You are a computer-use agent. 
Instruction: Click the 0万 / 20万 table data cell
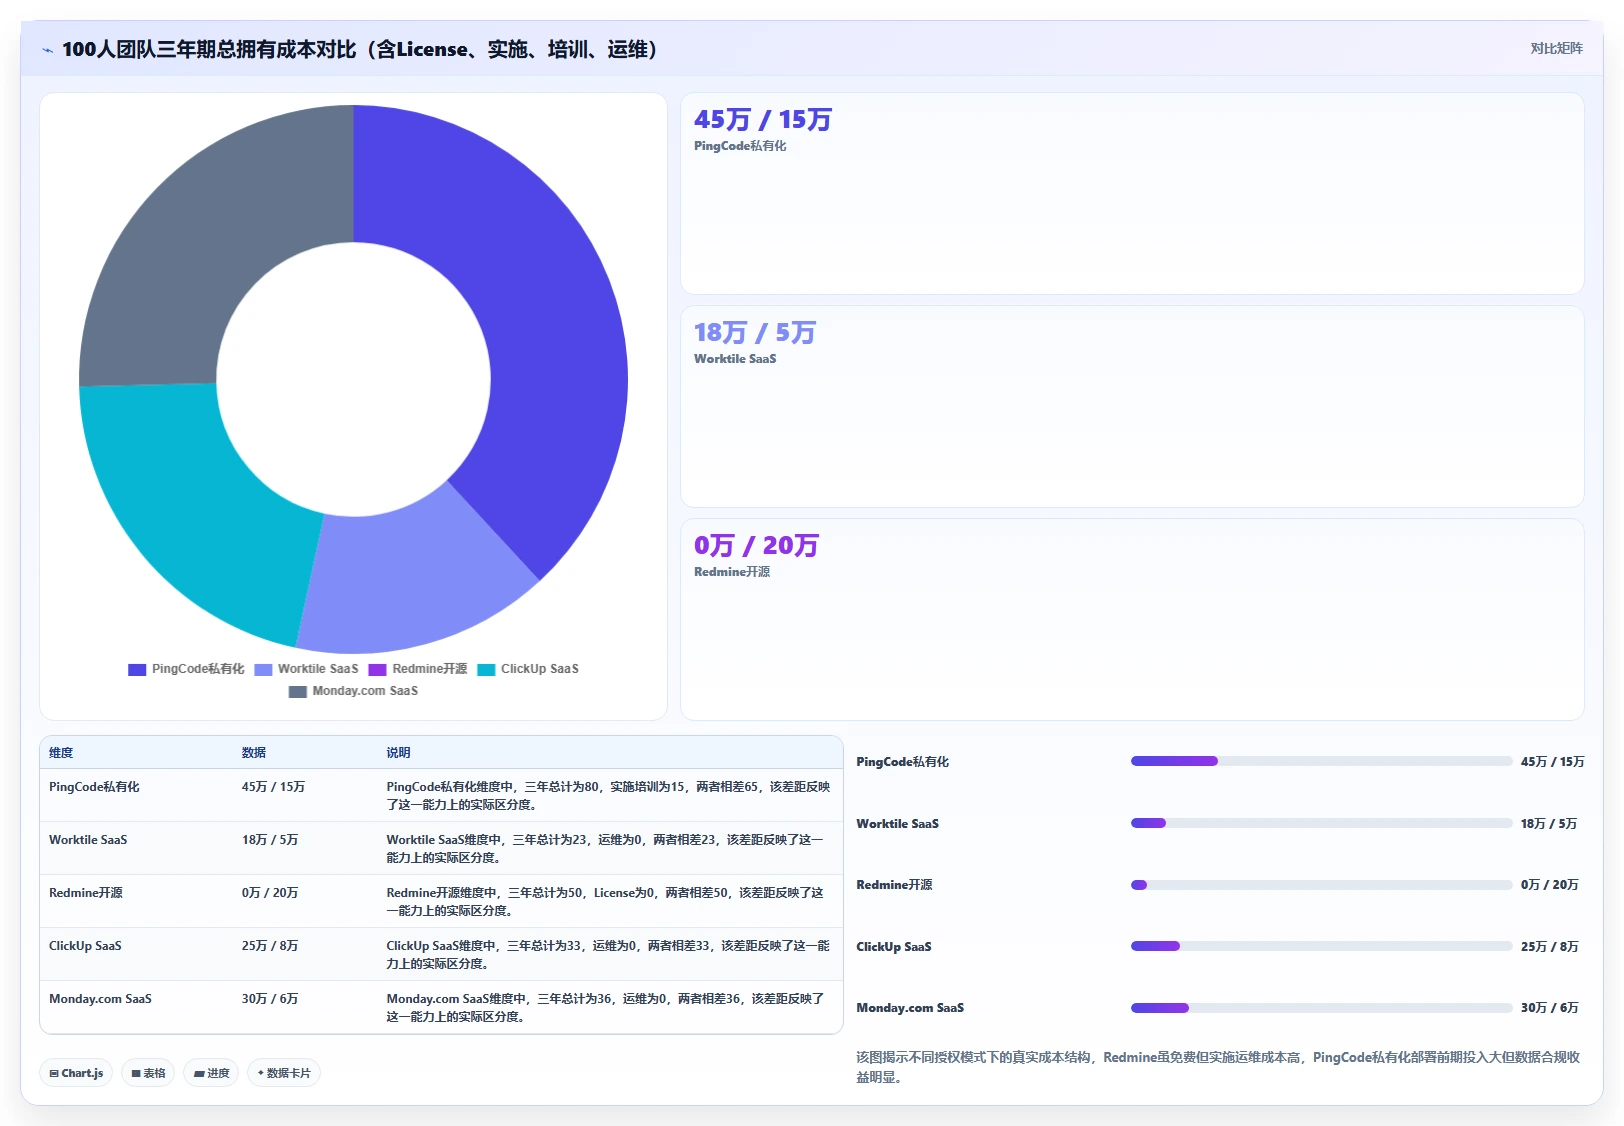pos(270,893)
